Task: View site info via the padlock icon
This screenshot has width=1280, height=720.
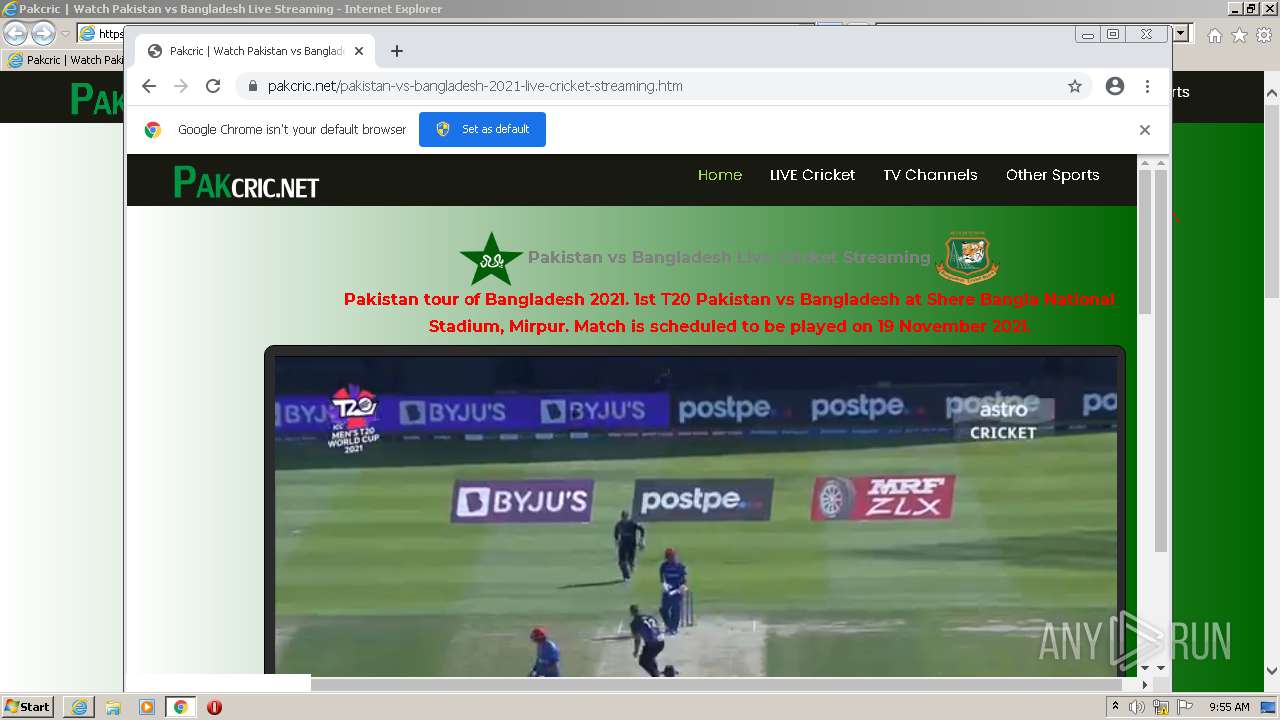Action: coord(252,86)
